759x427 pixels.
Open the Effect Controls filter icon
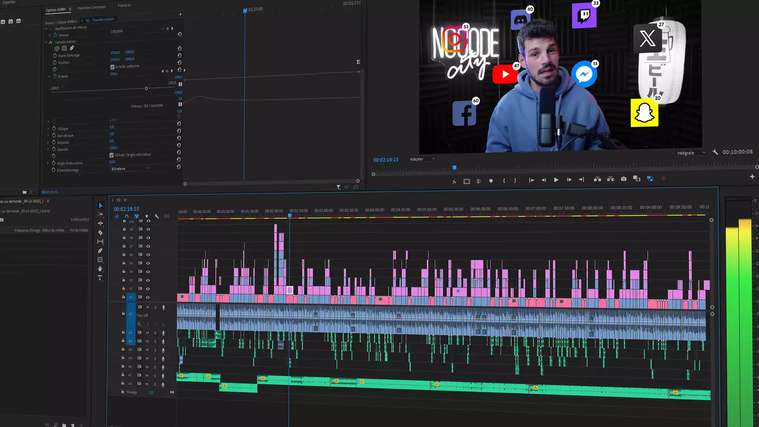coord(338,187)
